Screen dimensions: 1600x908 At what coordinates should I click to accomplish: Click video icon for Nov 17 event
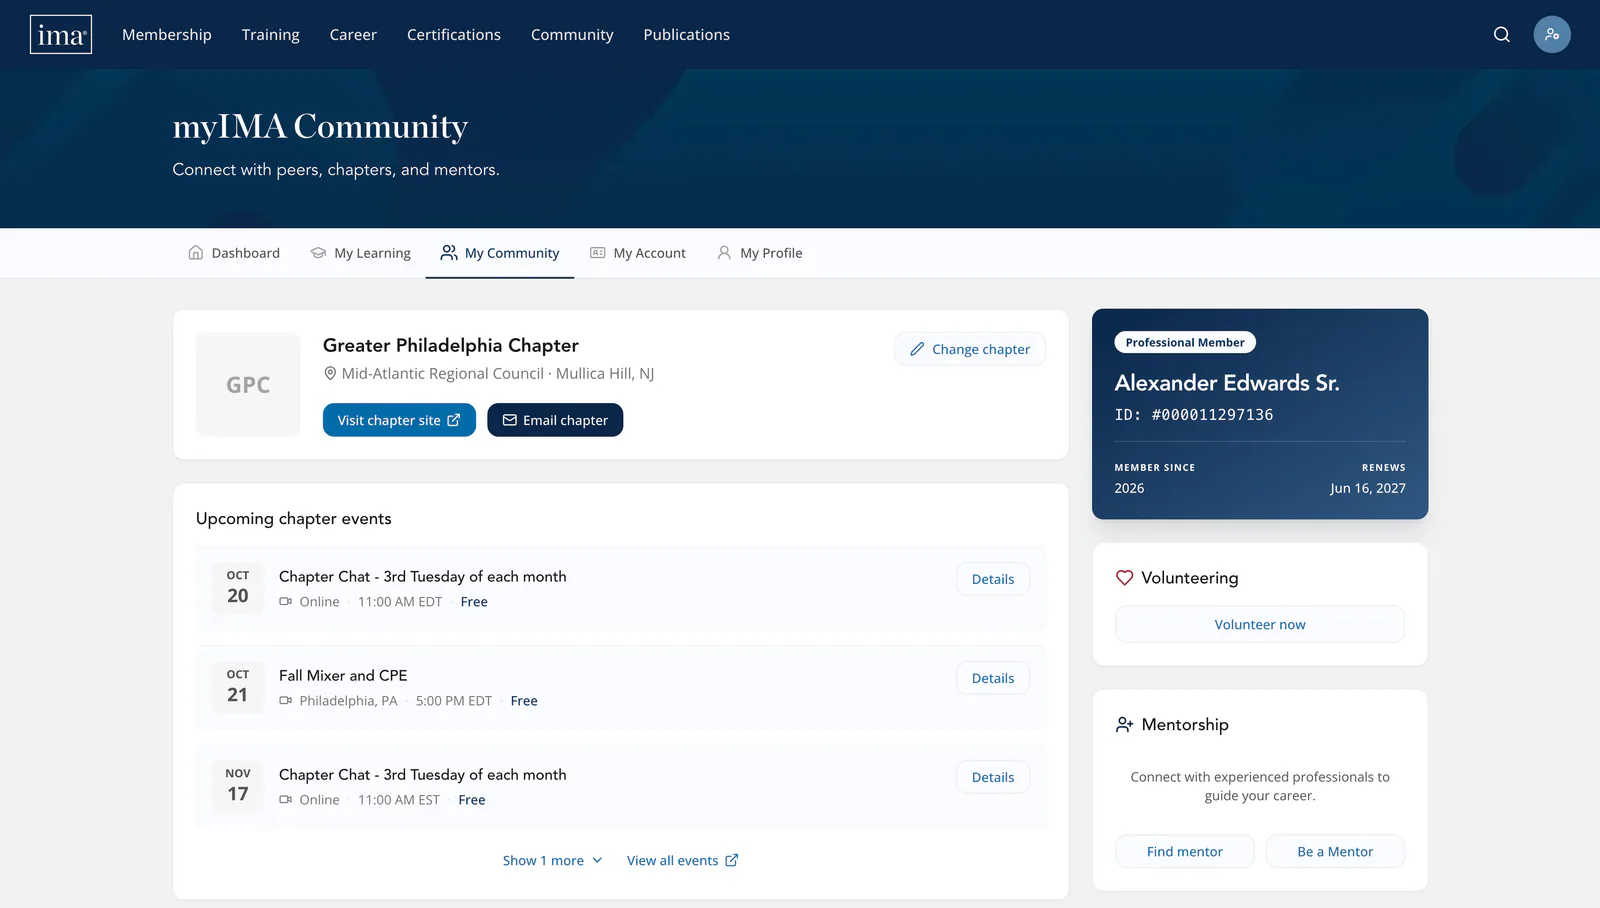coord(286,800)
